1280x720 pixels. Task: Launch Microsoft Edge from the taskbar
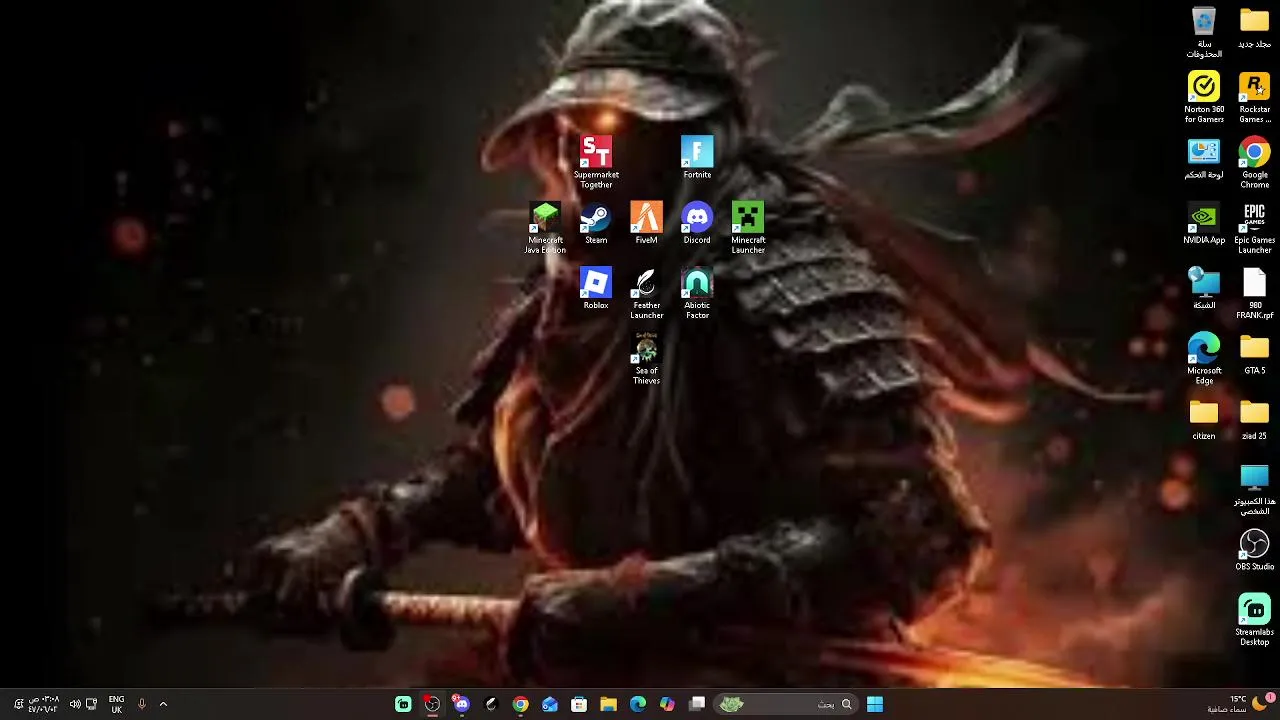(638, 704)
